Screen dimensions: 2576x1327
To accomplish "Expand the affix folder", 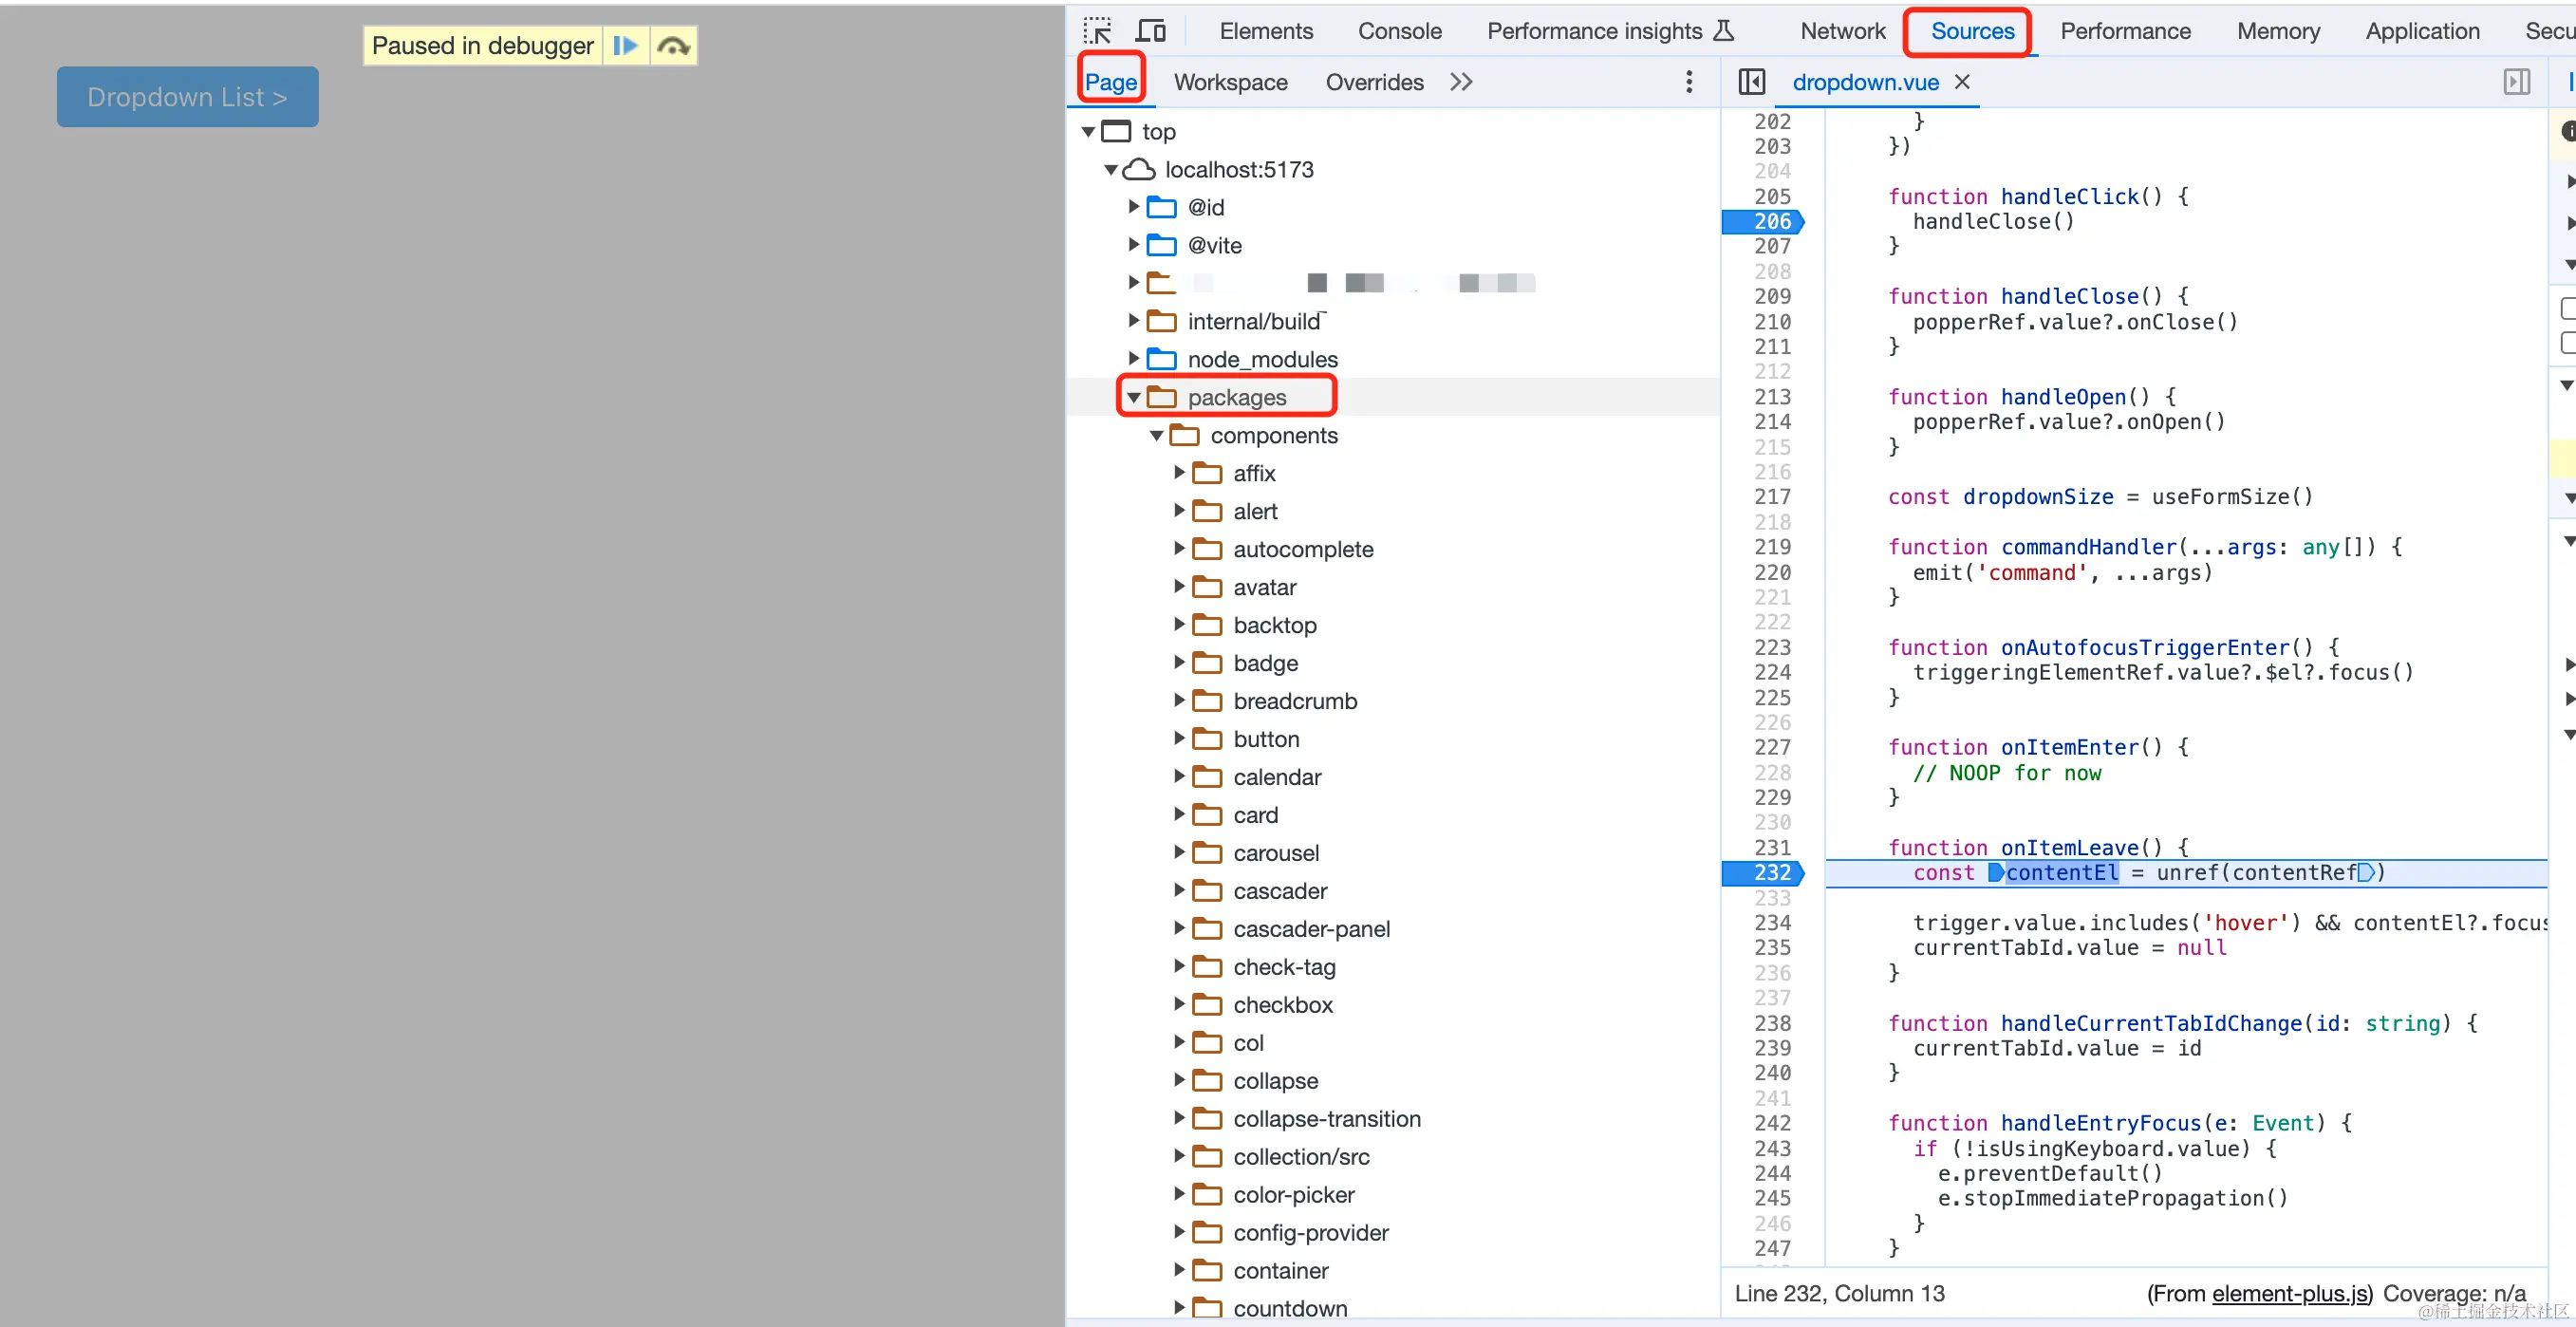I will pos(1179,473).
